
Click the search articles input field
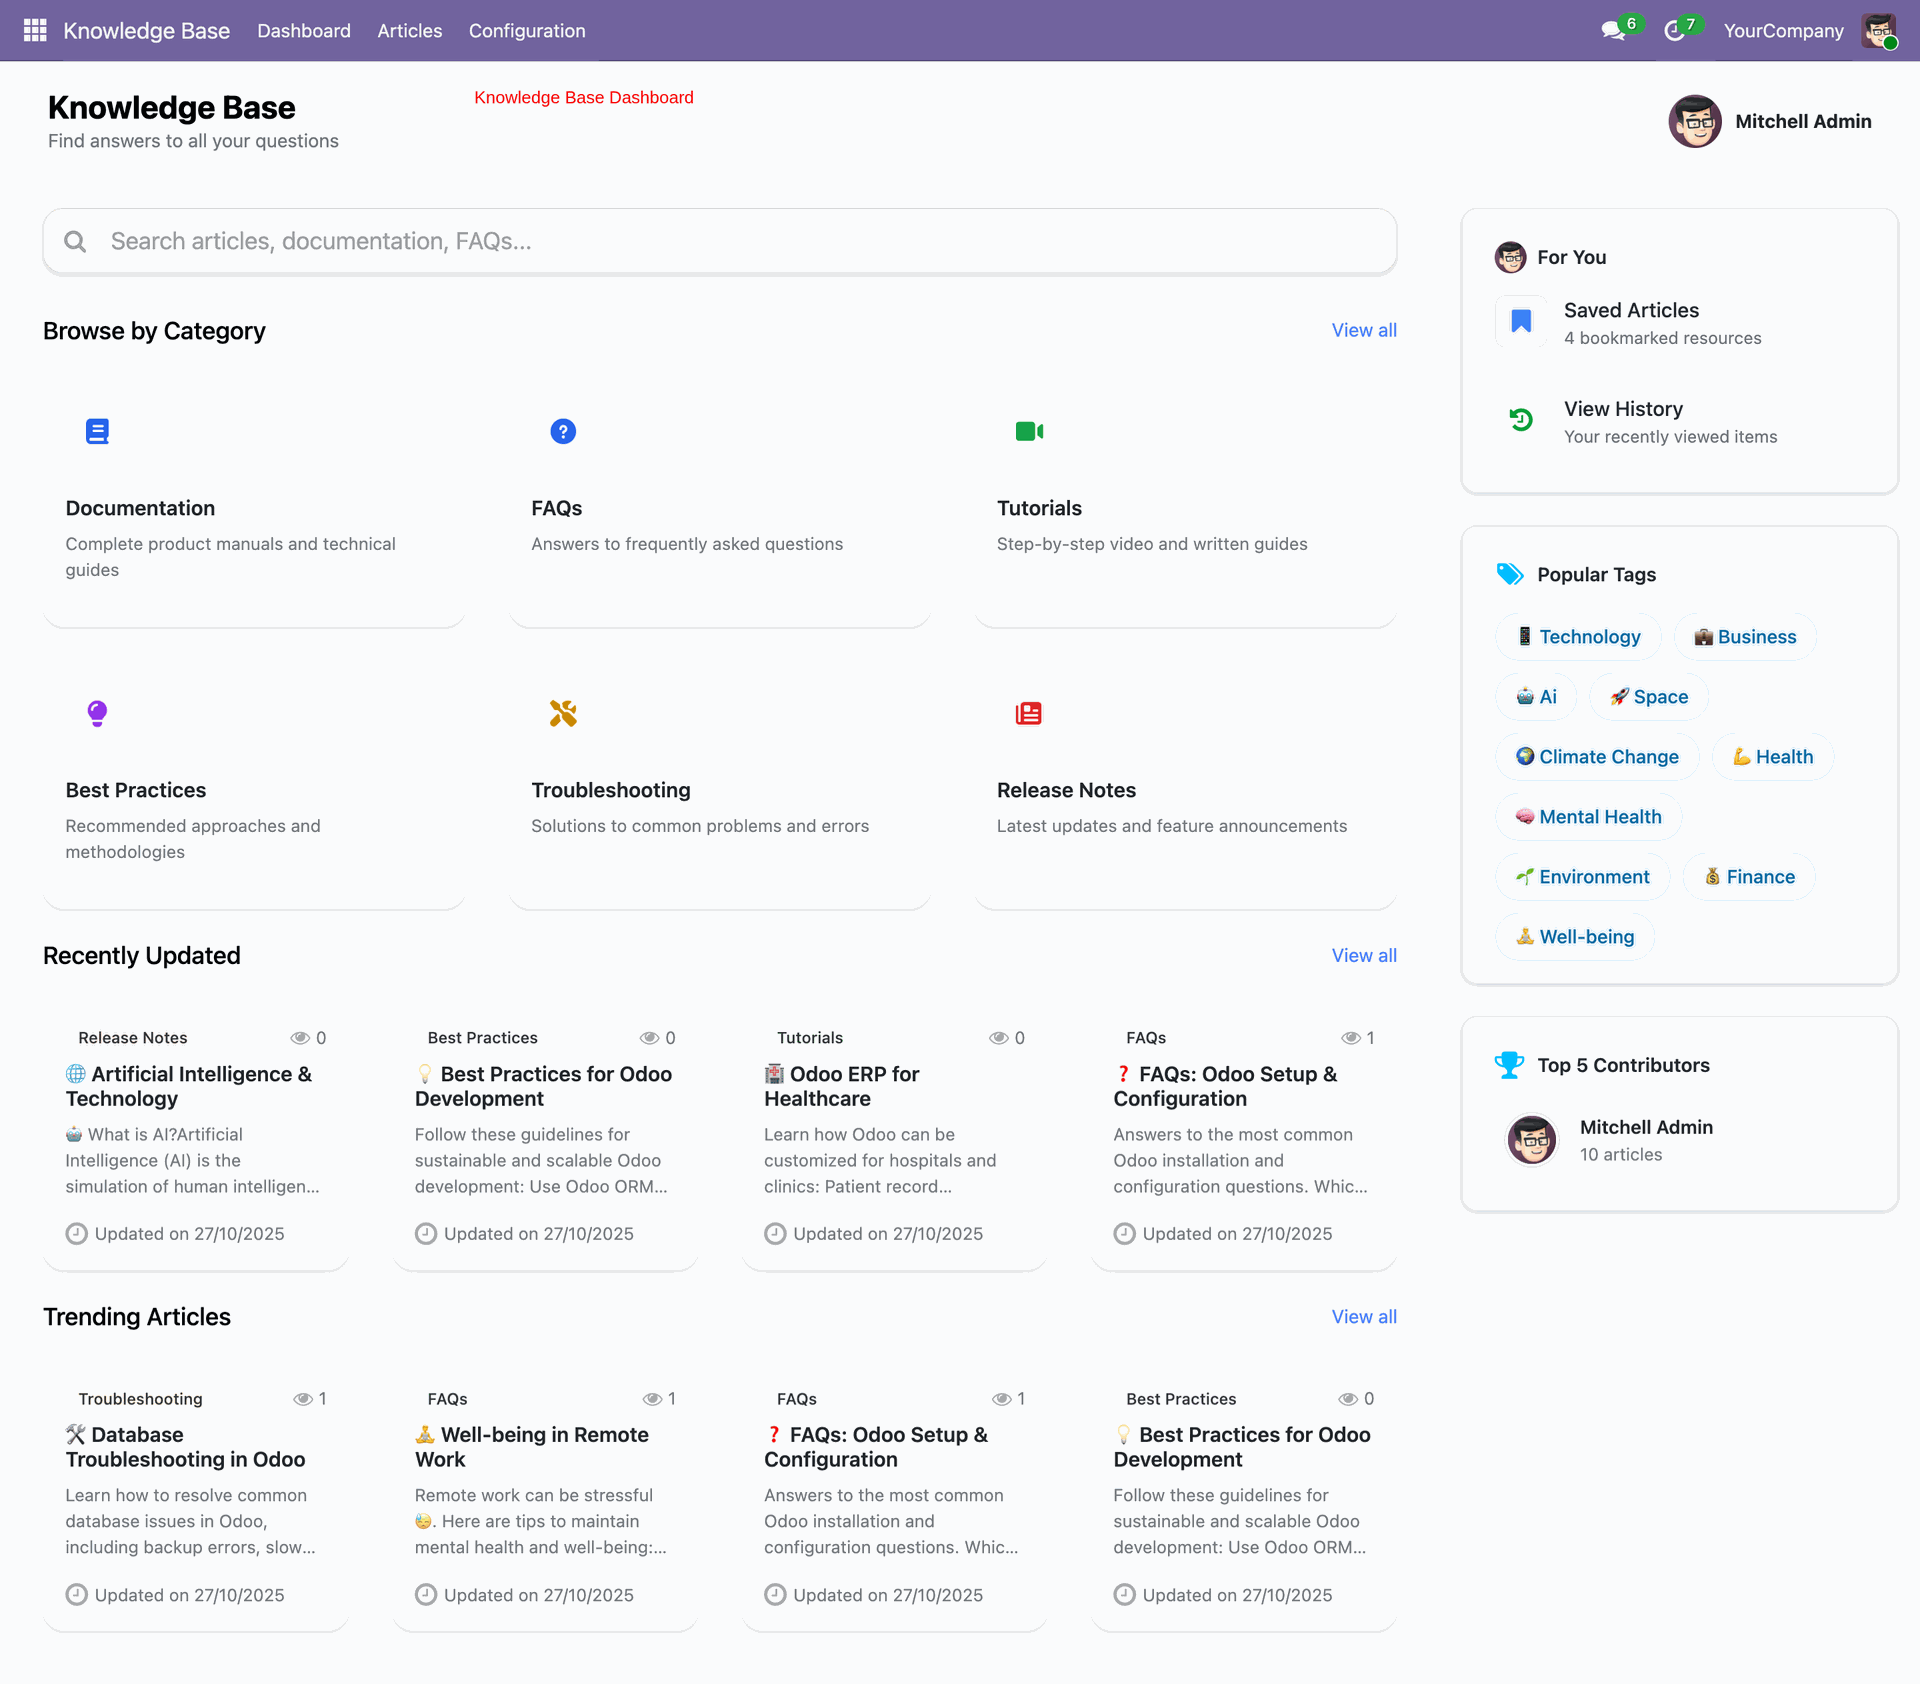pyautogui.click(x=720, y=241)
